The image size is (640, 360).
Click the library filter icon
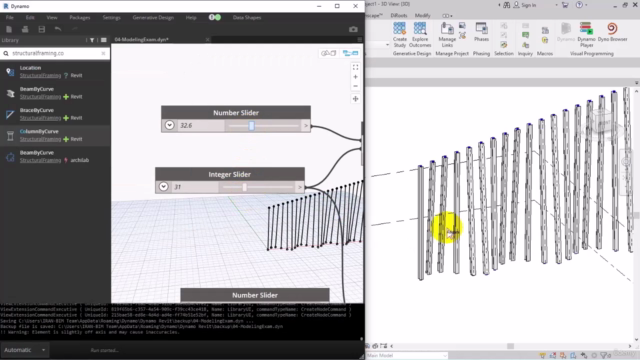click(x=92, y=40)
